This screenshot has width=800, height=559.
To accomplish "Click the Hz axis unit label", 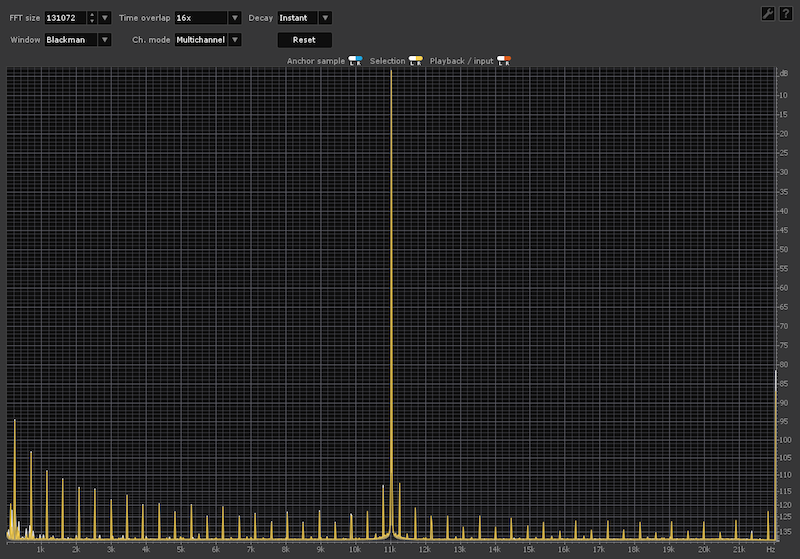I will 770,549.
